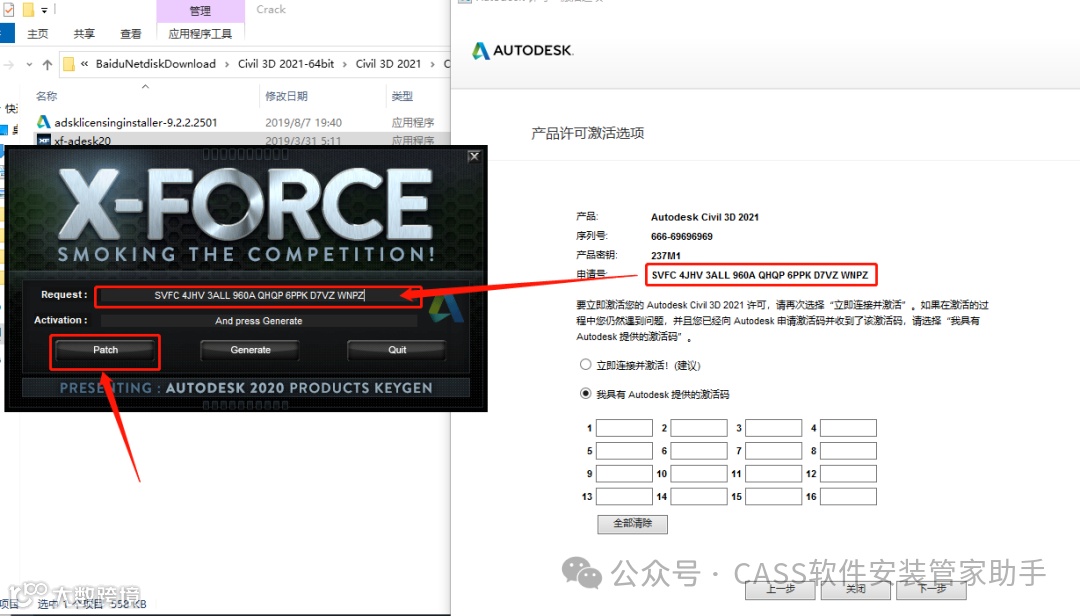Open the 查看 tab in File Explorer

pos(130,34)
